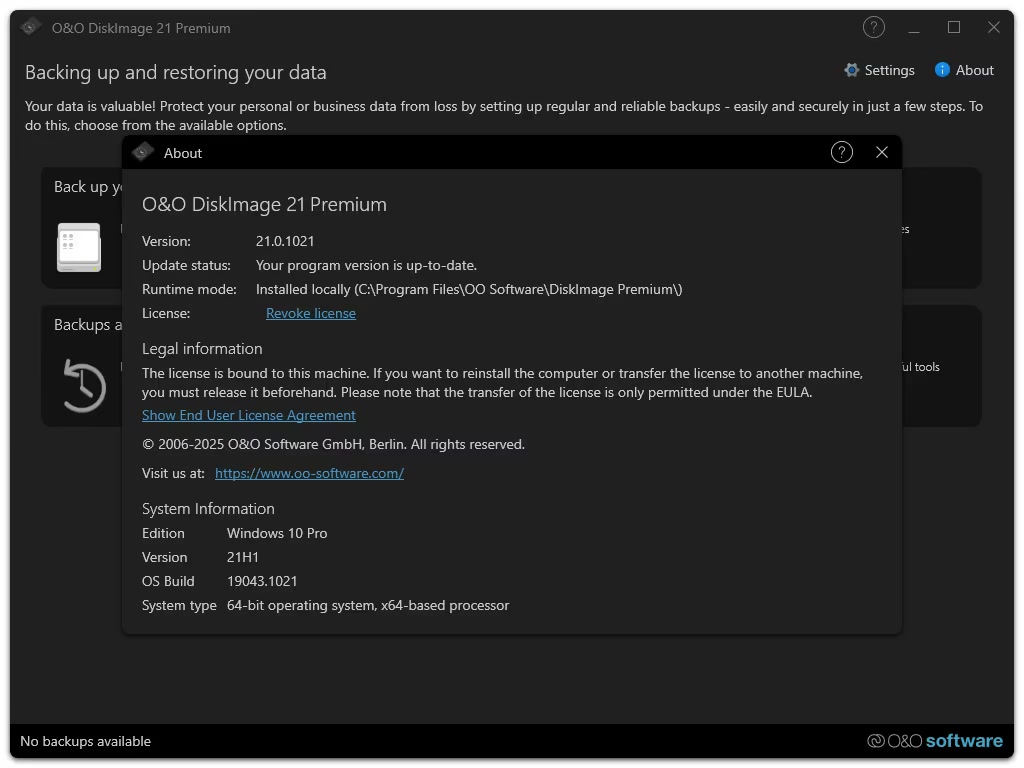
Task: Close the About dialog
Action: tap(882, 153)
